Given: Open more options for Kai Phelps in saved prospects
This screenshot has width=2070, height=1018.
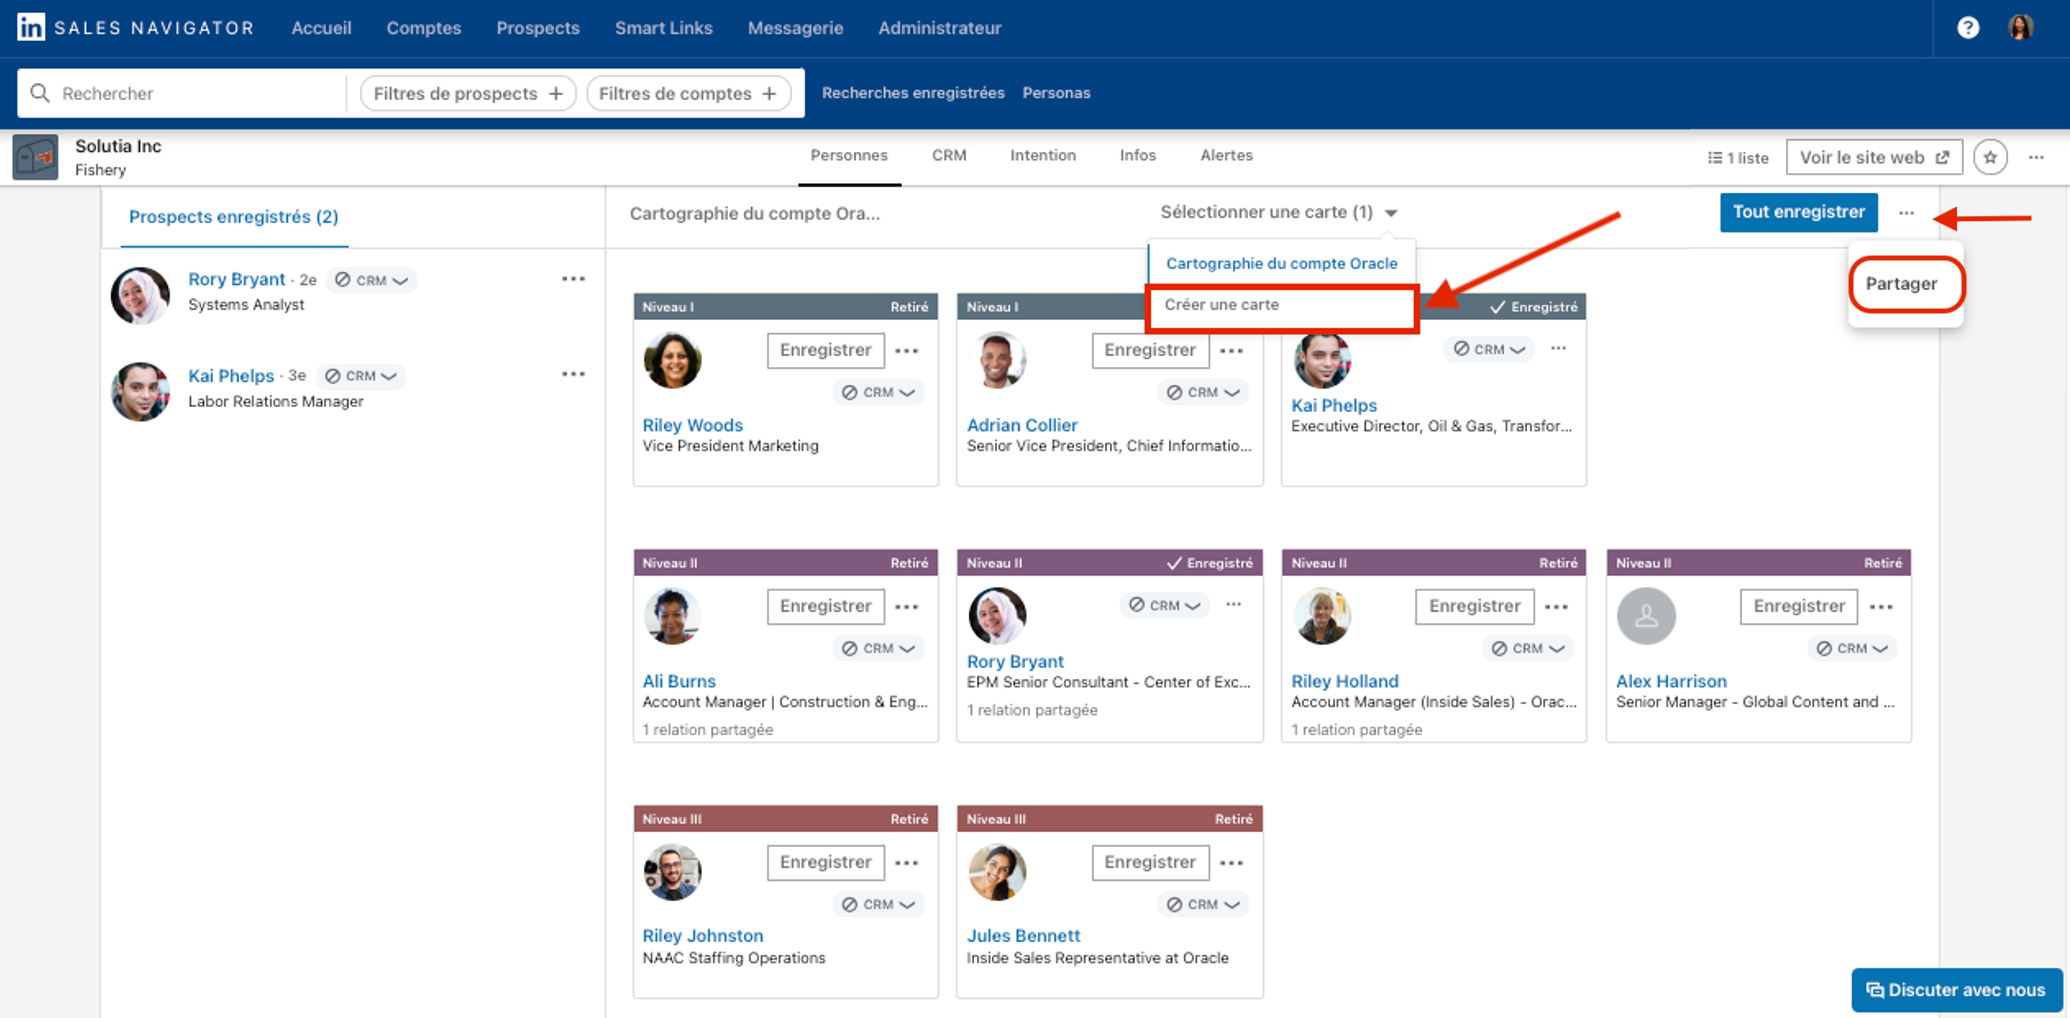Looking at the screenshot, I should point(573,374).
